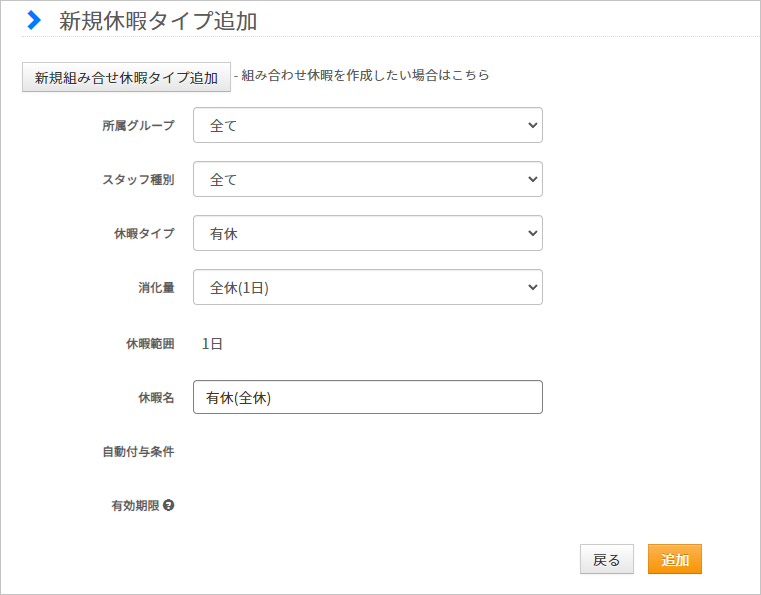Image resolution: width=761 pixels, height=595 pixels.
Task: Click the arrow on the 所属グループ select
Action: point(532,125)
